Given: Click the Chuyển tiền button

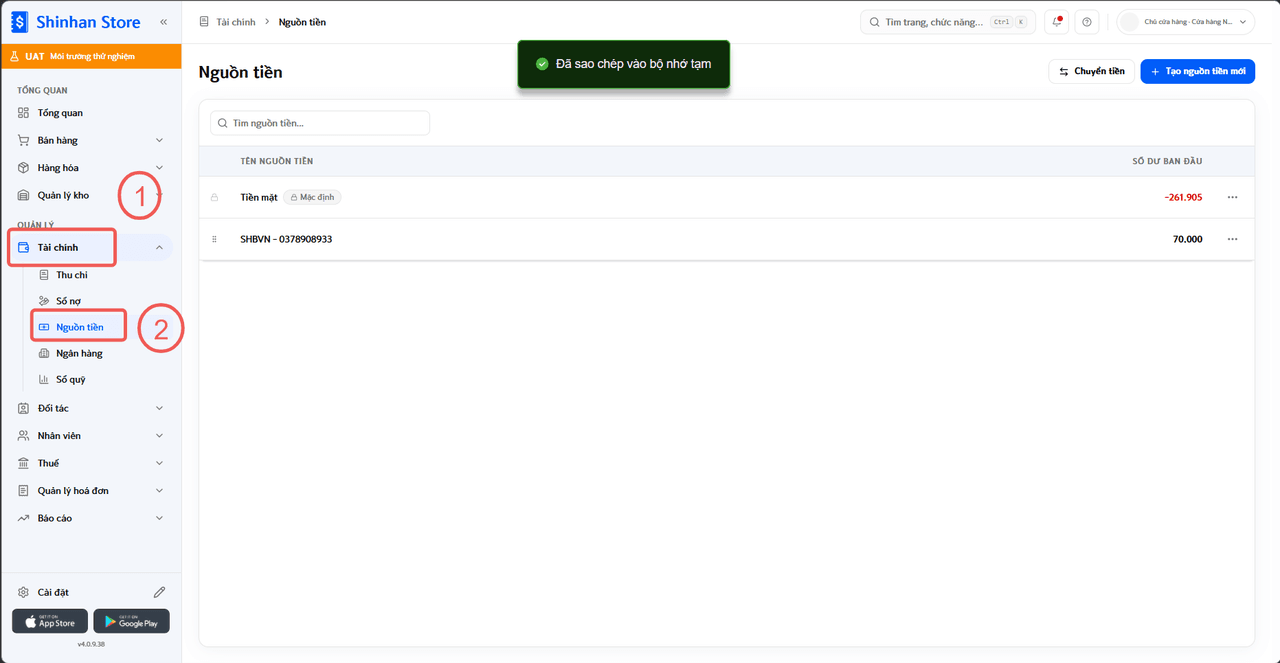Looking at the screenshot, I should coord(1091,71).
